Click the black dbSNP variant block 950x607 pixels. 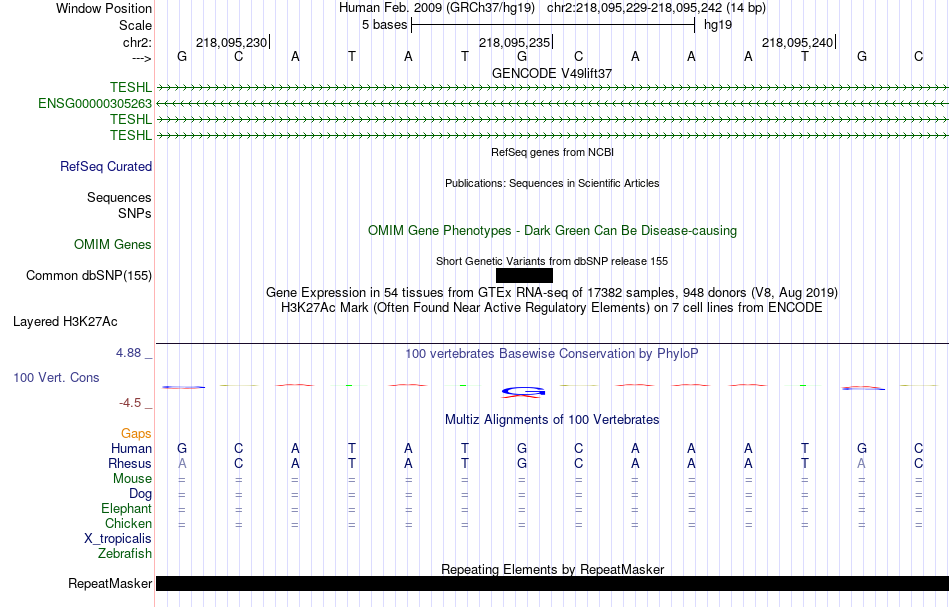[x=524, y=276]
